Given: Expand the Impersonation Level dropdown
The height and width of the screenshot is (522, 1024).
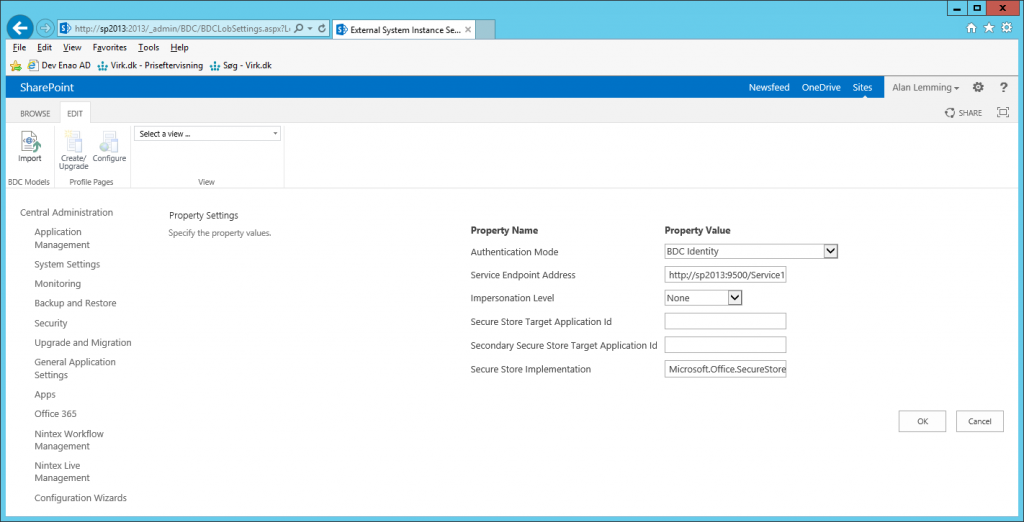Looking at the screenshot, I should 734,297.
